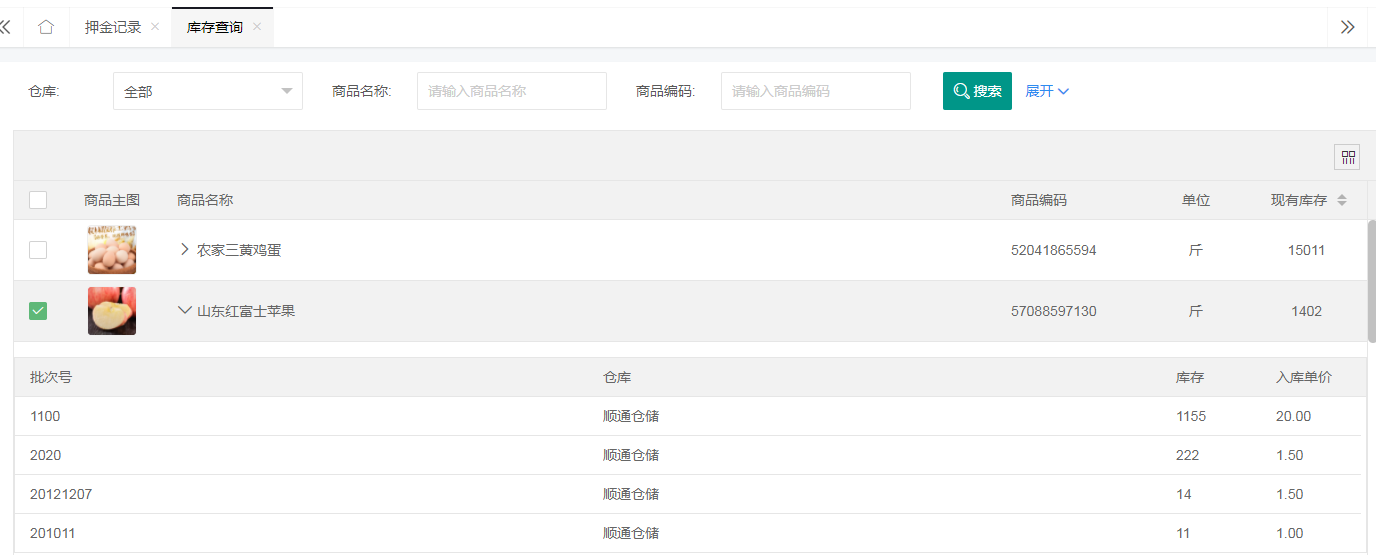Click product name 农家三黄鸡蛋
This screenshot has width=1376, height=555.
239,250
